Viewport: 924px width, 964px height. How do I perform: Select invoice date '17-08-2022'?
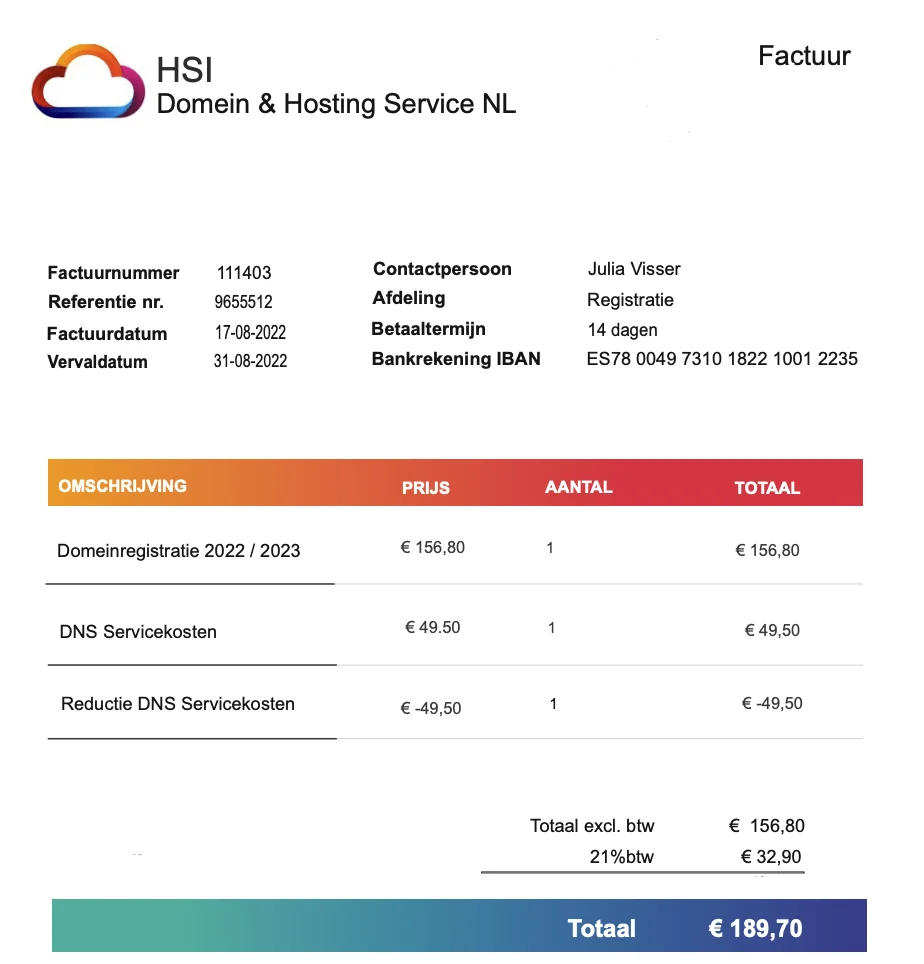point(250,333)
